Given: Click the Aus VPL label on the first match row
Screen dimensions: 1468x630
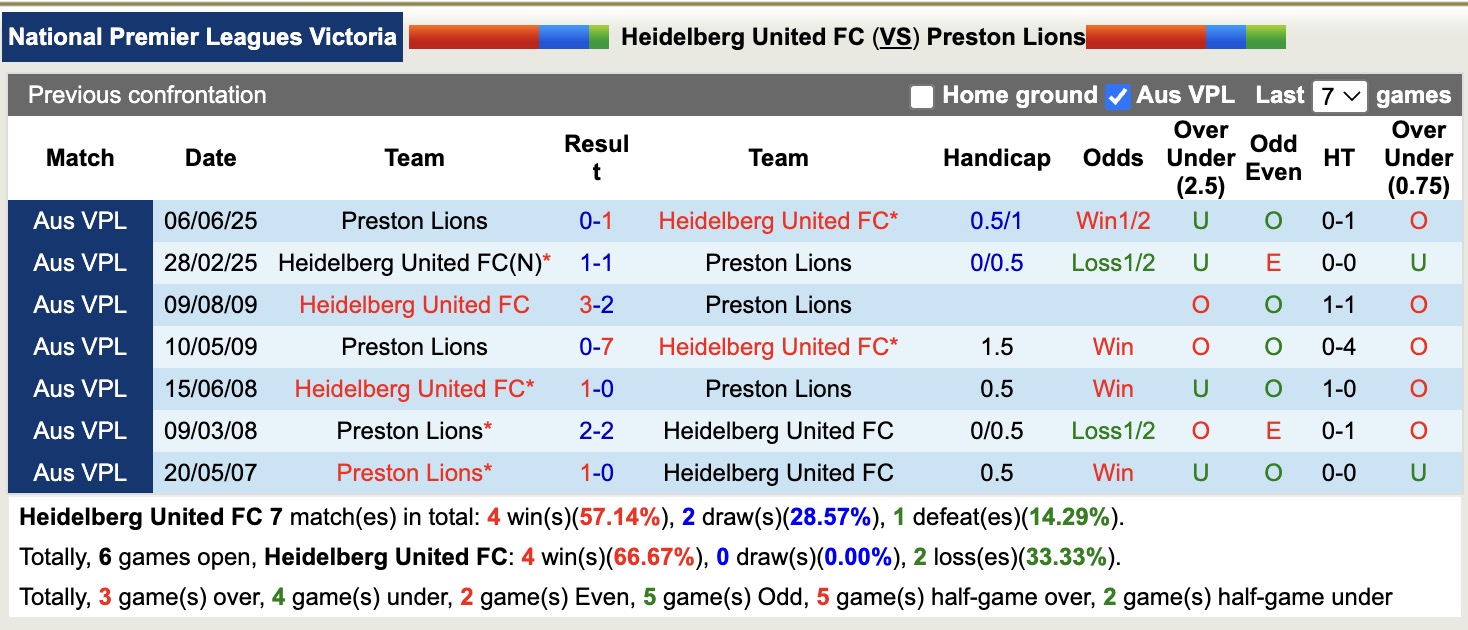Looking at the screenshot, I should 80,220.
